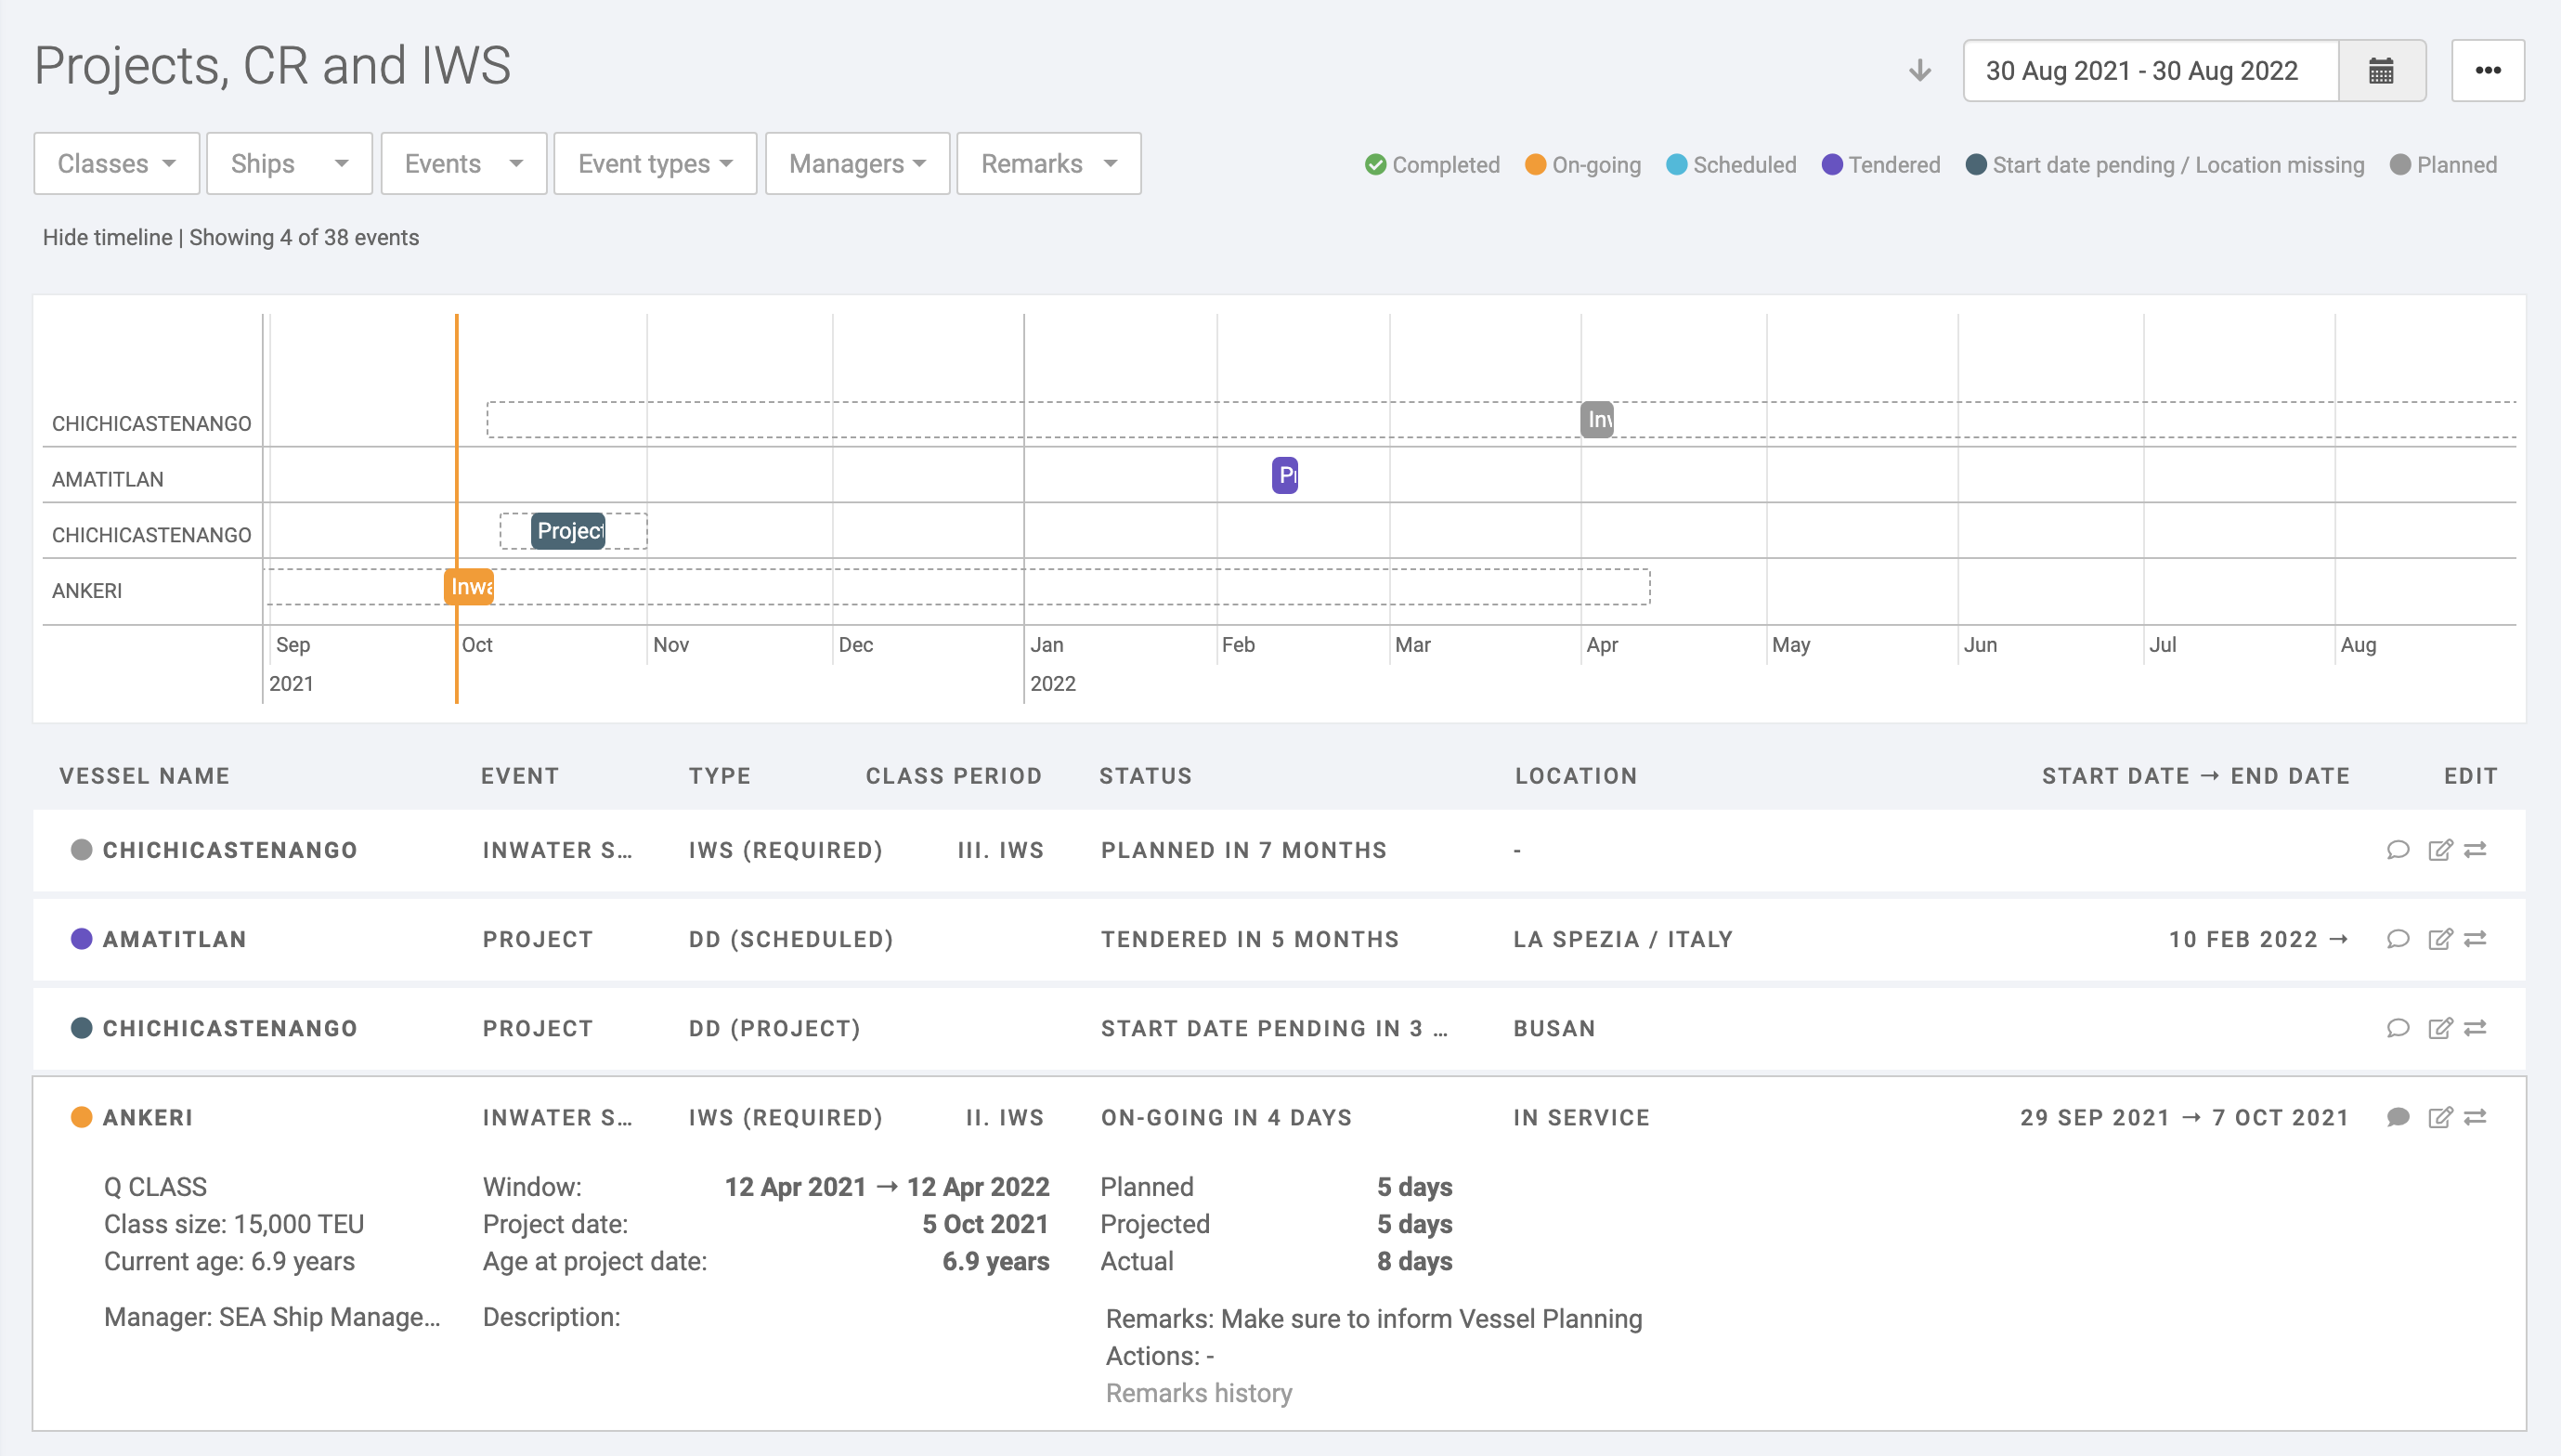This screenshot has width=2561, height=1456.
Task: Click the purple status dot for Amatitlan
Action: (x=82, y=939)
